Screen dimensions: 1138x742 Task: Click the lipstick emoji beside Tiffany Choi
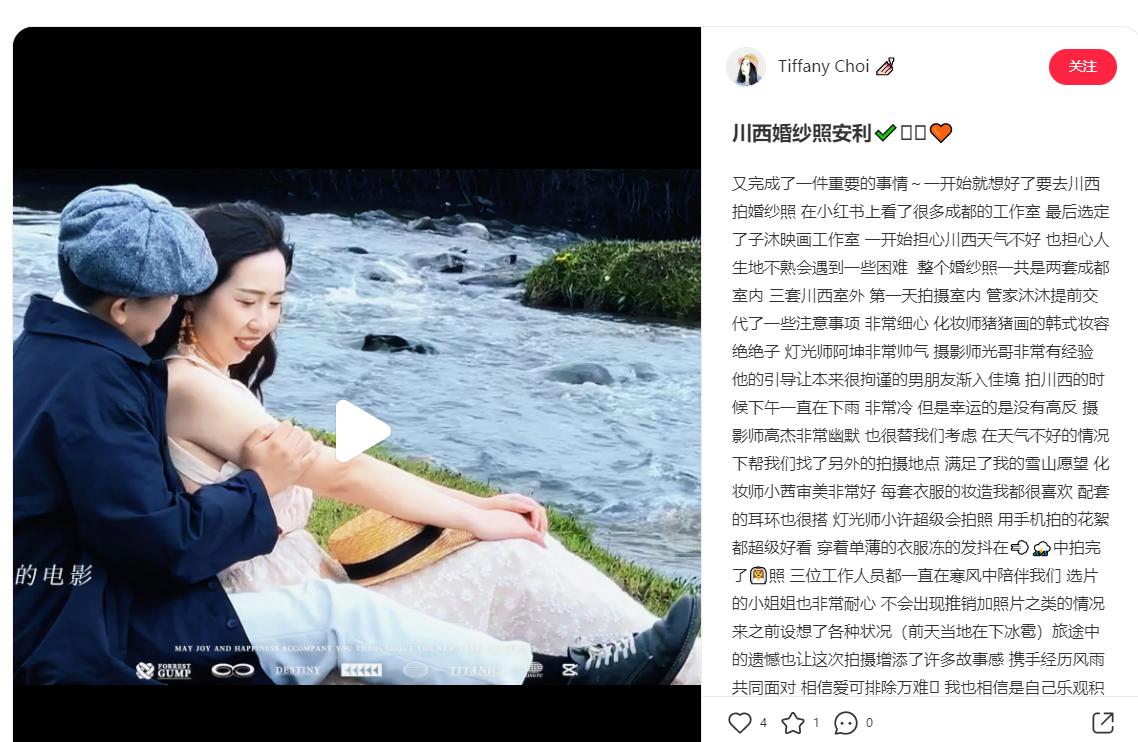coord(885,67)
